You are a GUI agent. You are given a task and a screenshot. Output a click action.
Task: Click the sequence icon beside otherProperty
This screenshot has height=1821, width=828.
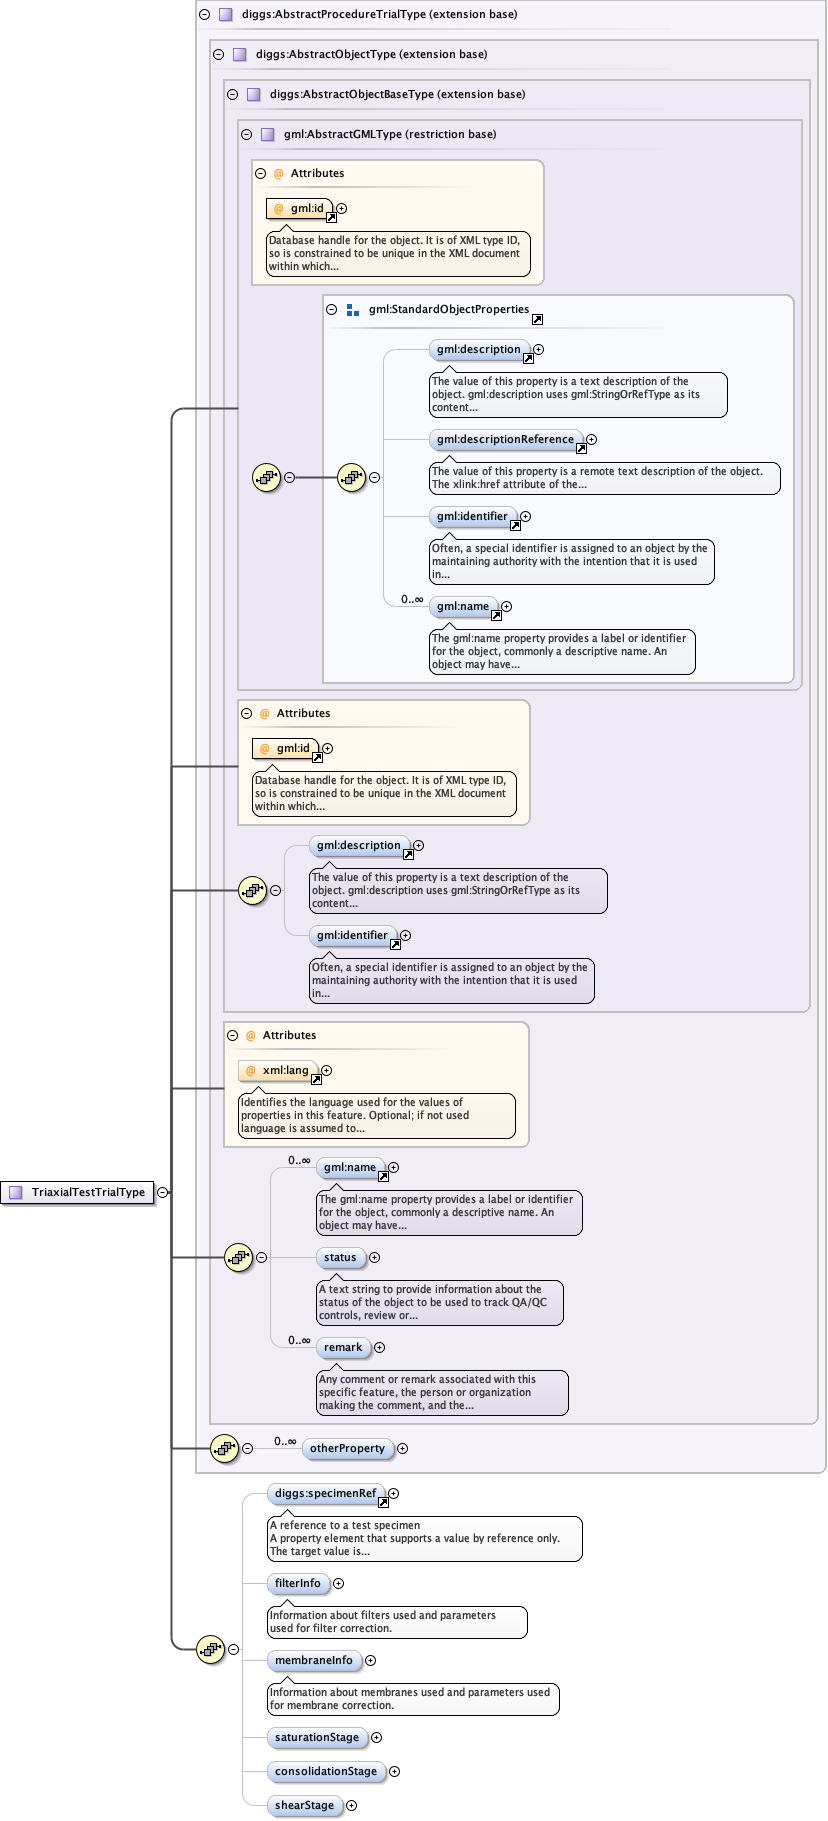224,1448
